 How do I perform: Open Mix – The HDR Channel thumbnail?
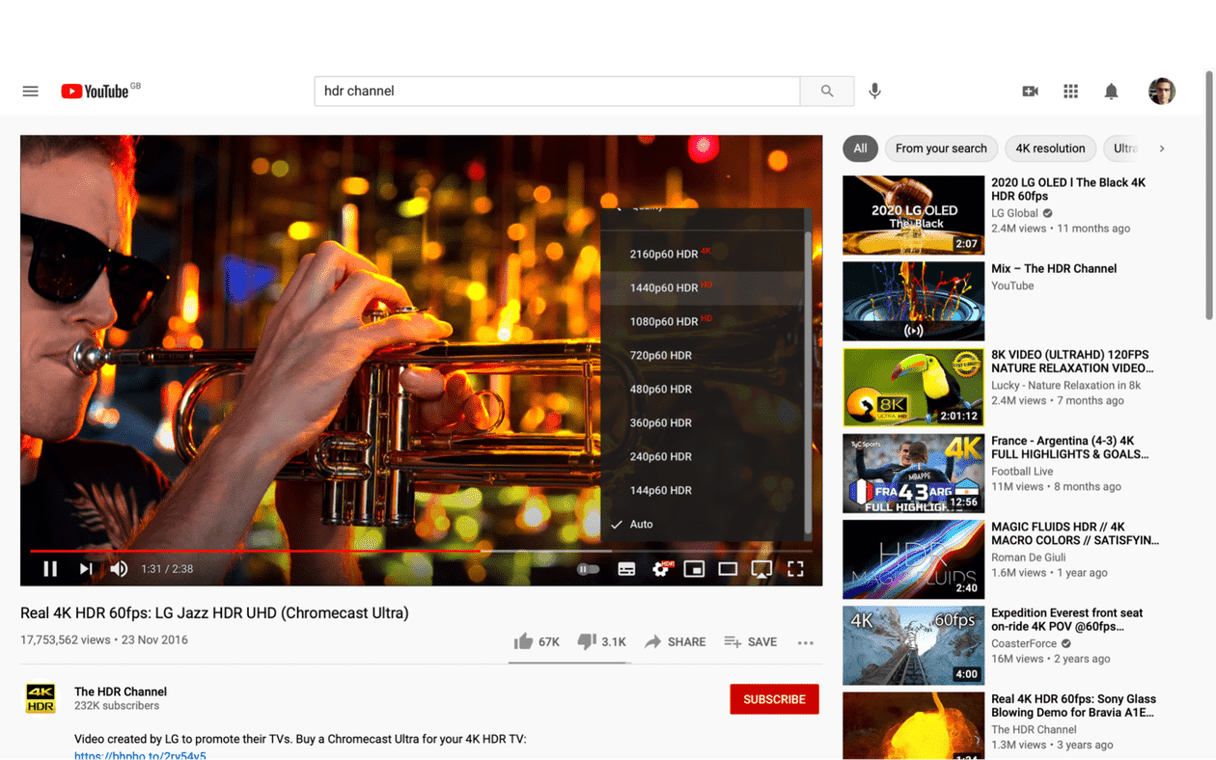click(x=913, y=301)
